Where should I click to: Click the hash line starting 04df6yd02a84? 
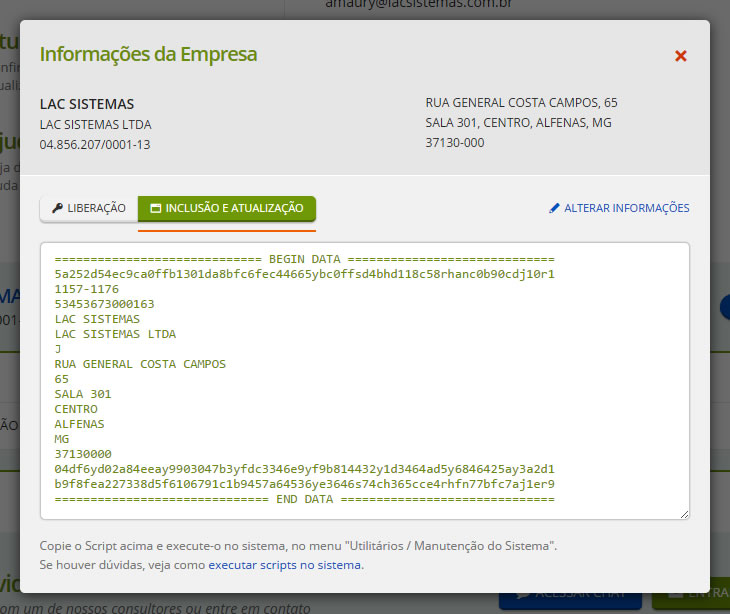coord(304,469)
